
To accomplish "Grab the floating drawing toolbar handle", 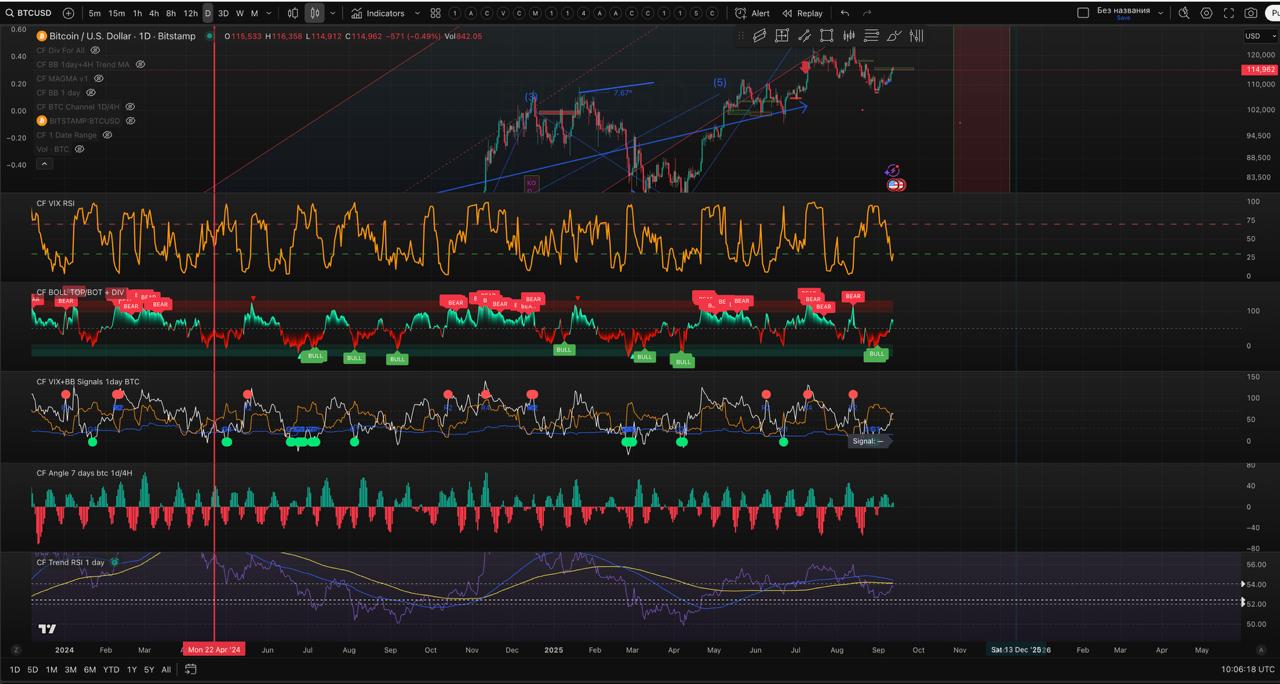I will pos(743,36).
